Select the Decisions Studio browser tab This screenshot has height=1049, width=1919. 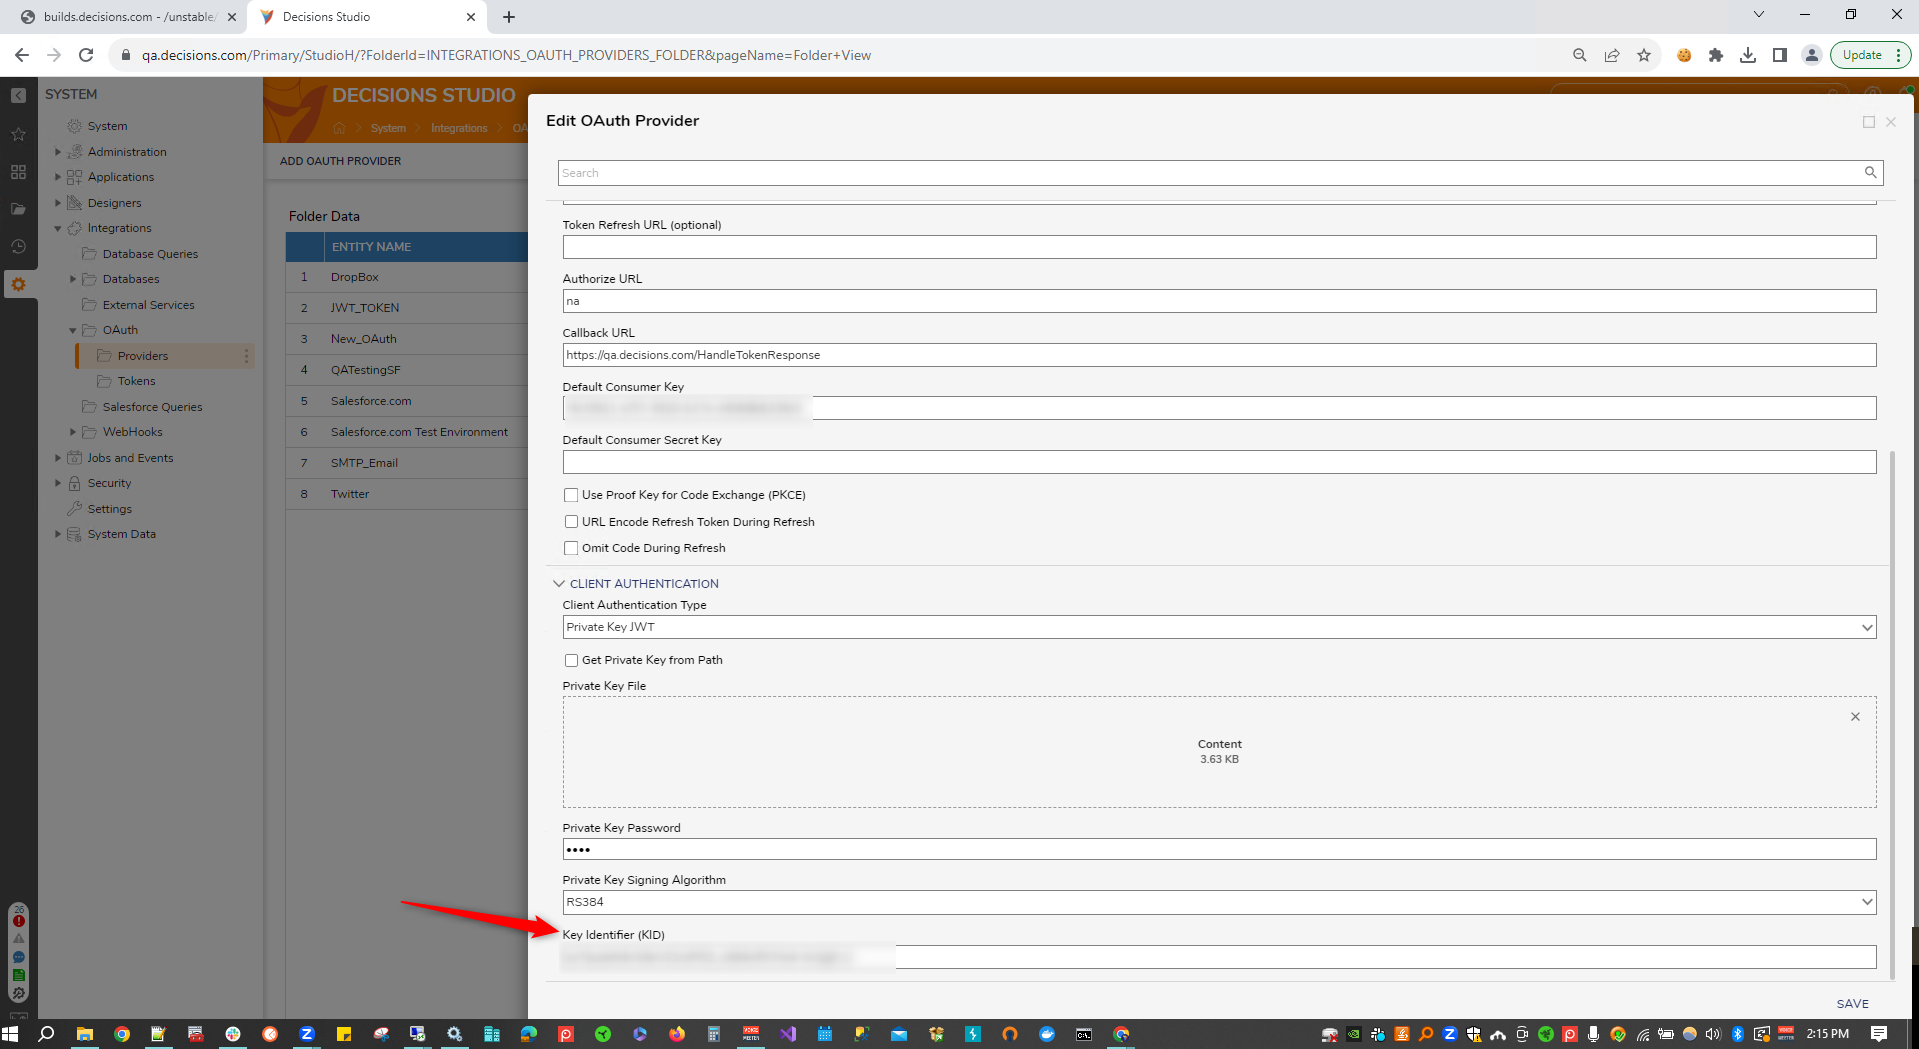point(367,17)
